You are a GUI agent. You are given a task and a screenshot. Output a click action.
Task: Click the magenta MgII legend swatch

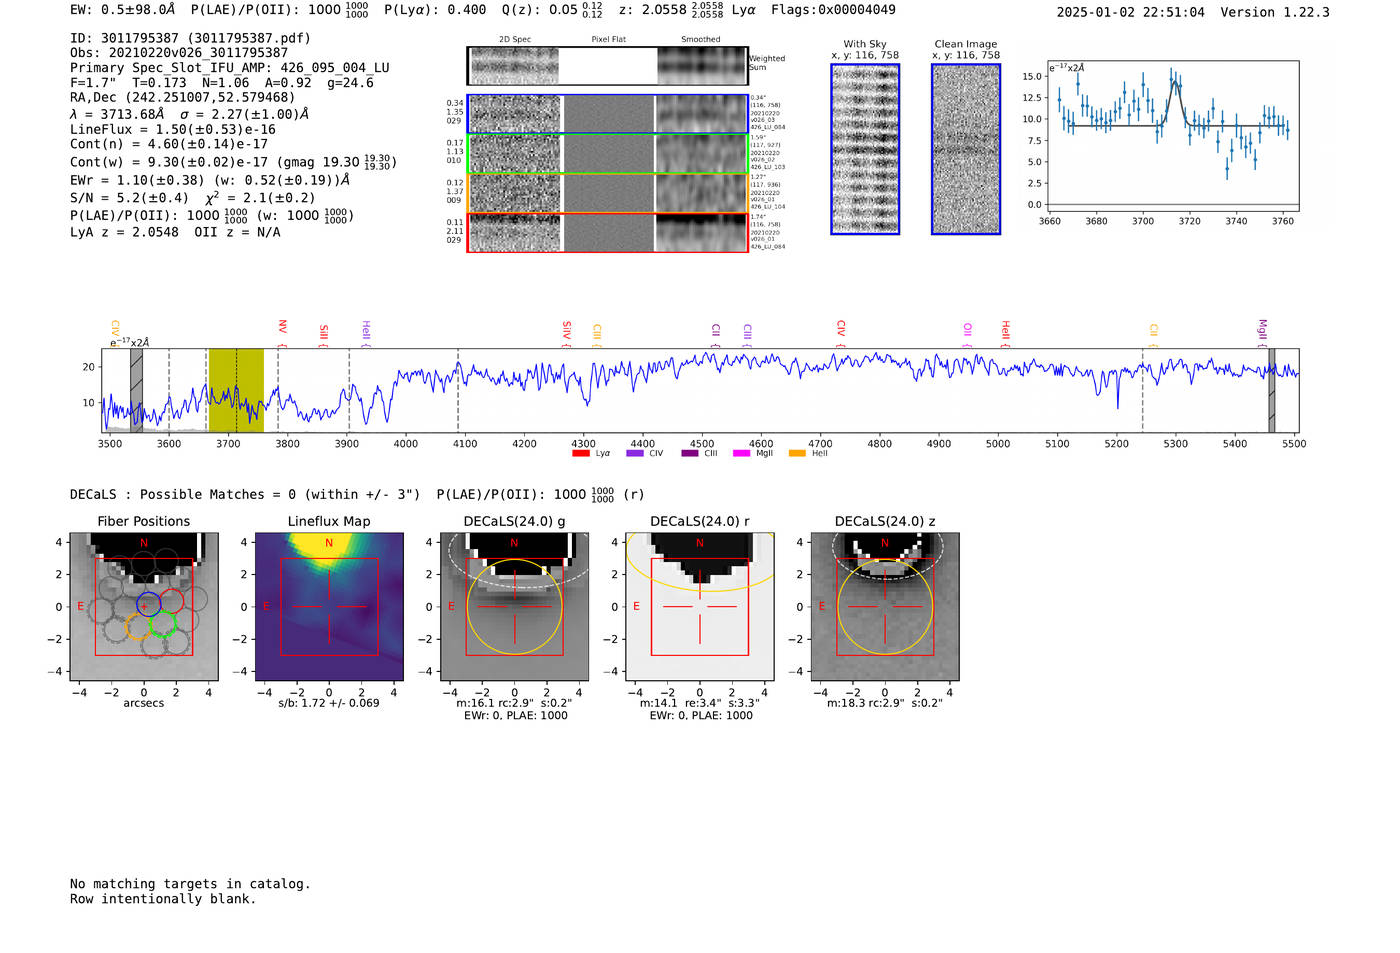click(741, 453)
